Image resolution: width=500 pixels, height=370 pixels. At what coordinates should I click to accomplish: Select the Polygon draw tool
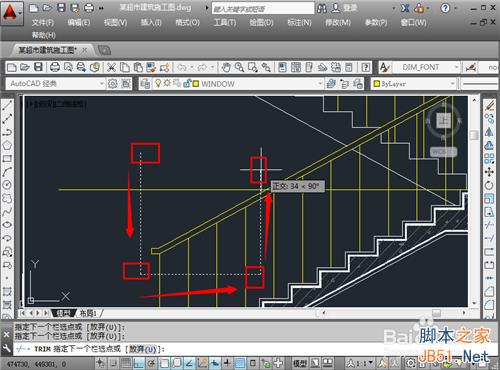(x=7, y=145)
